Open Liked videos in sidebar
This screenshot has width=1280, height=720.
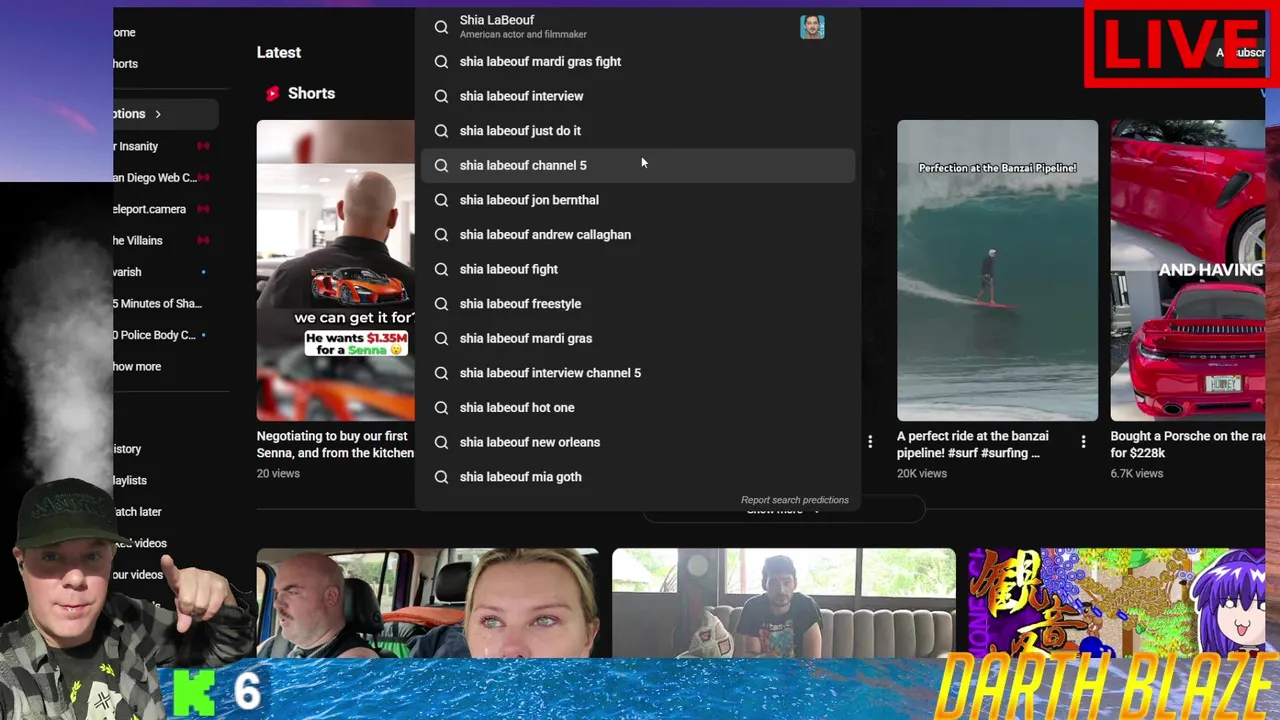(140, 544)
